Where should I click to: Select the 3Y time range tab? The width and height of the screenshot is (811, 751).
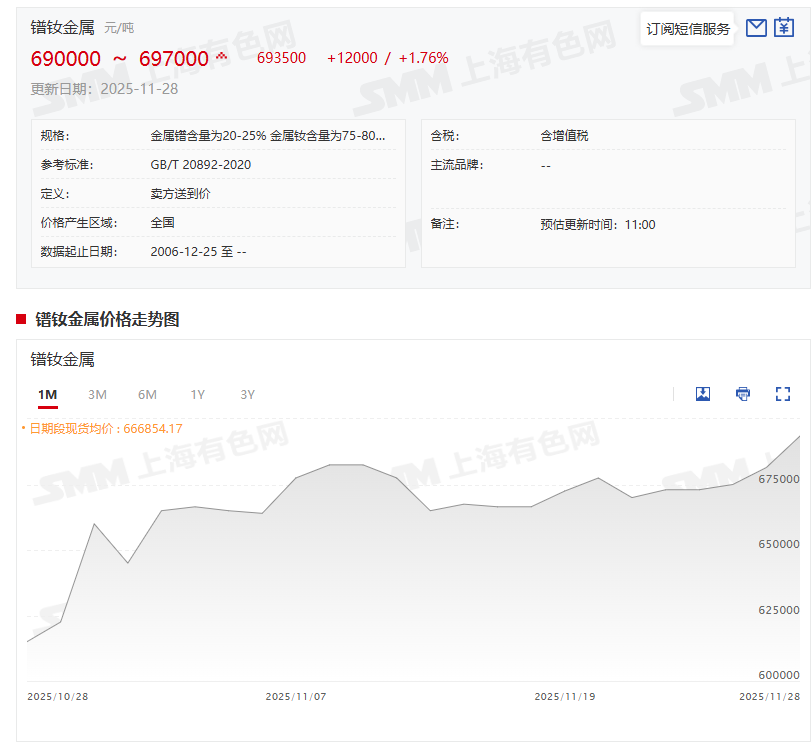coord(247,395)
